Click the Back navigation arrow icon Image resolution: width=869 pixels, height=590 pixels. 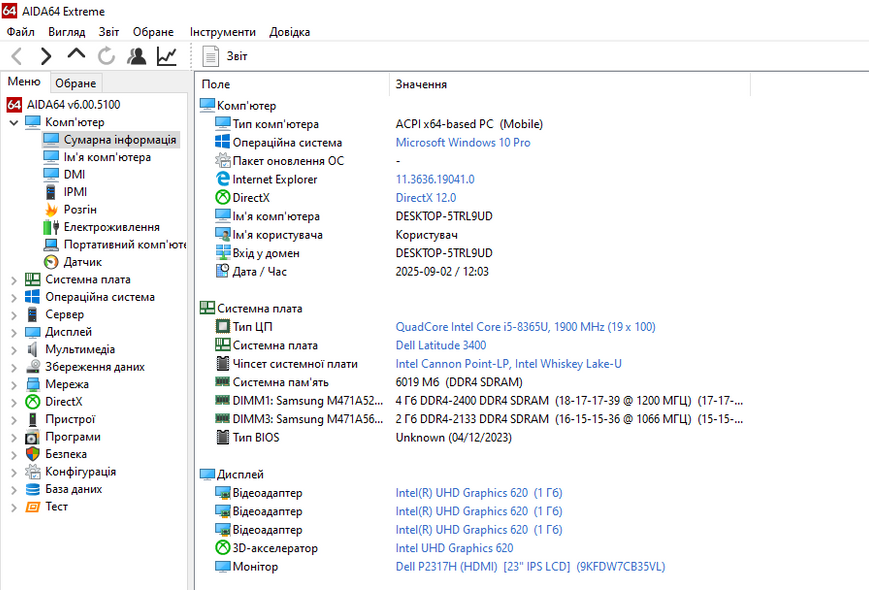(17, 56)
